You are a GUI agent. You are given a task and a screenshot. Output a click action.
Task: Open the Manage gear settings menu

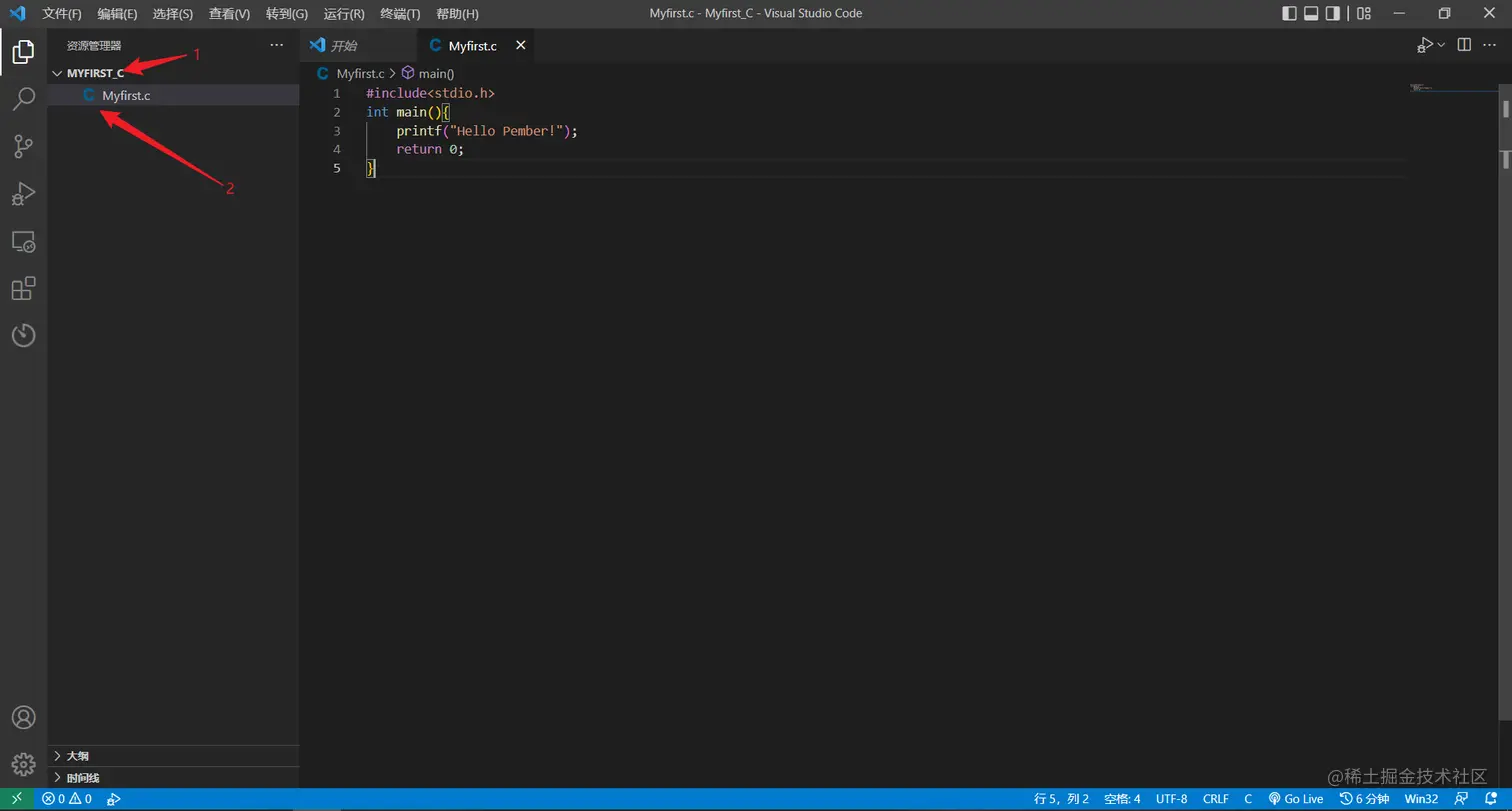click(x=23, y=764)
